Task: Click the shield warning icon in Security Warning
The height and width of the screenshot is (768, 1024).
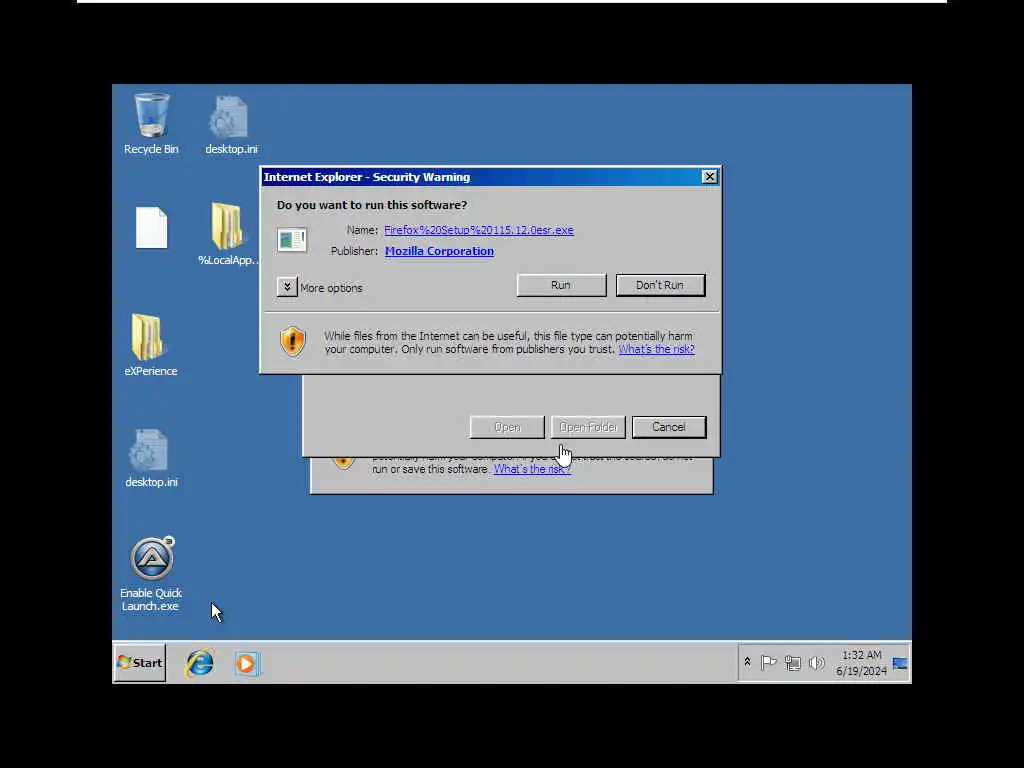Action: coord(293,341)
